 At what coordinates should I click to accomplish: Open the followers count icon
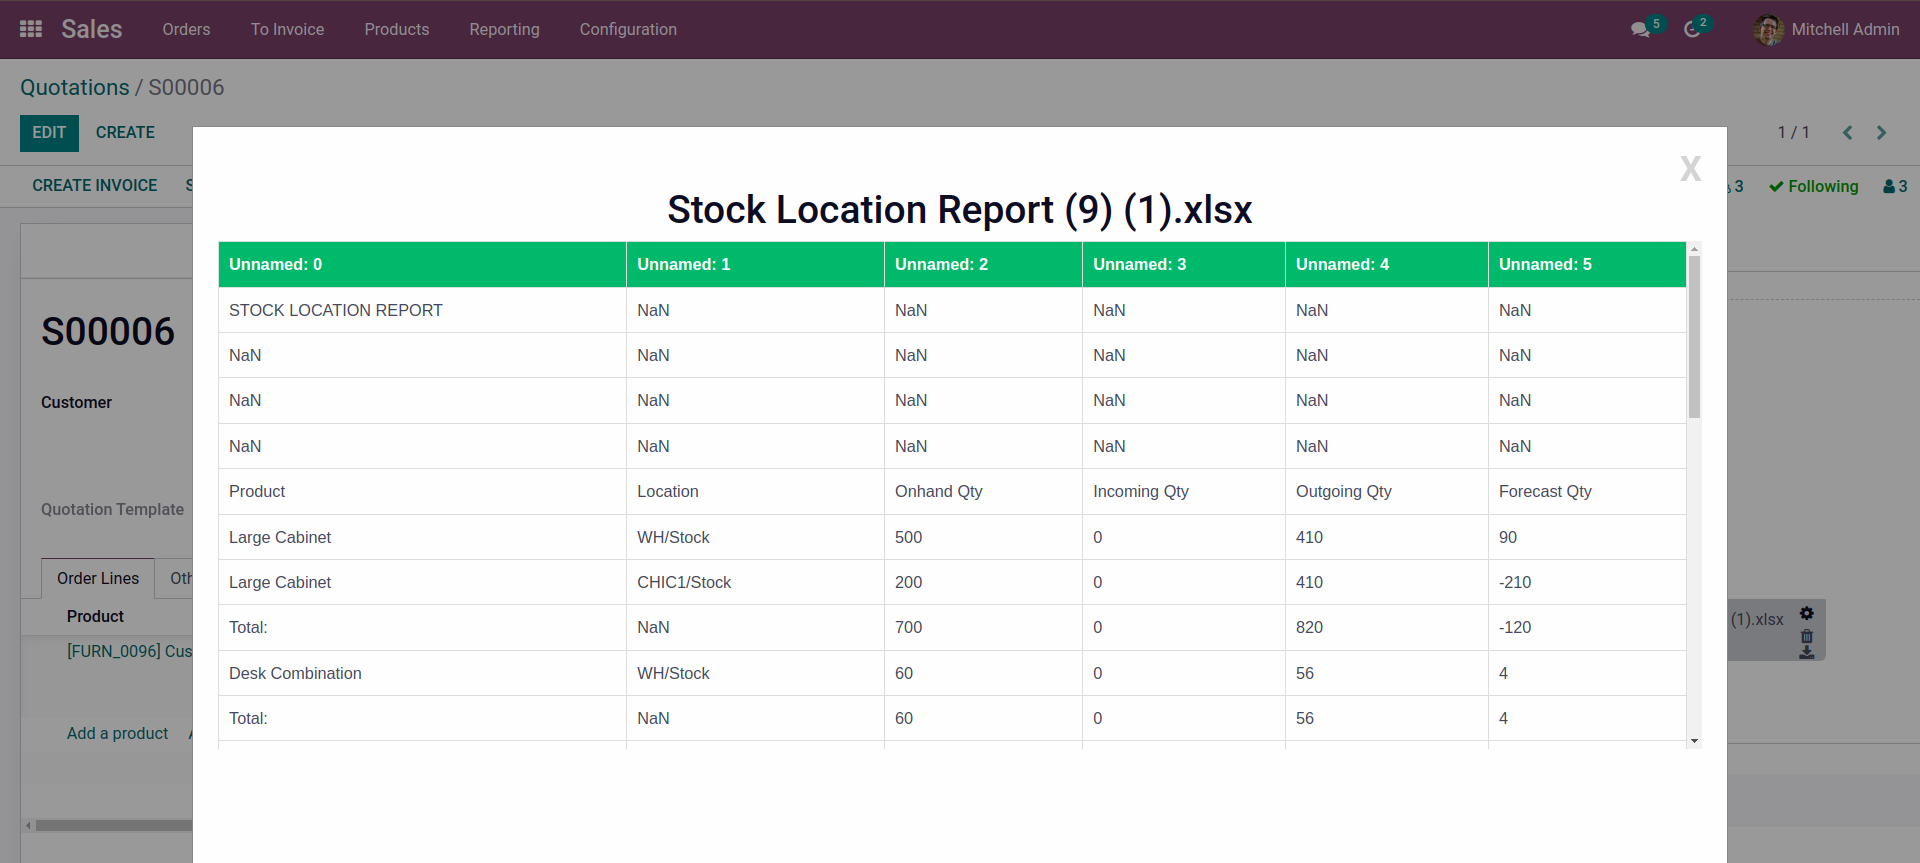pyautogui.click(x=1895, y=186)
